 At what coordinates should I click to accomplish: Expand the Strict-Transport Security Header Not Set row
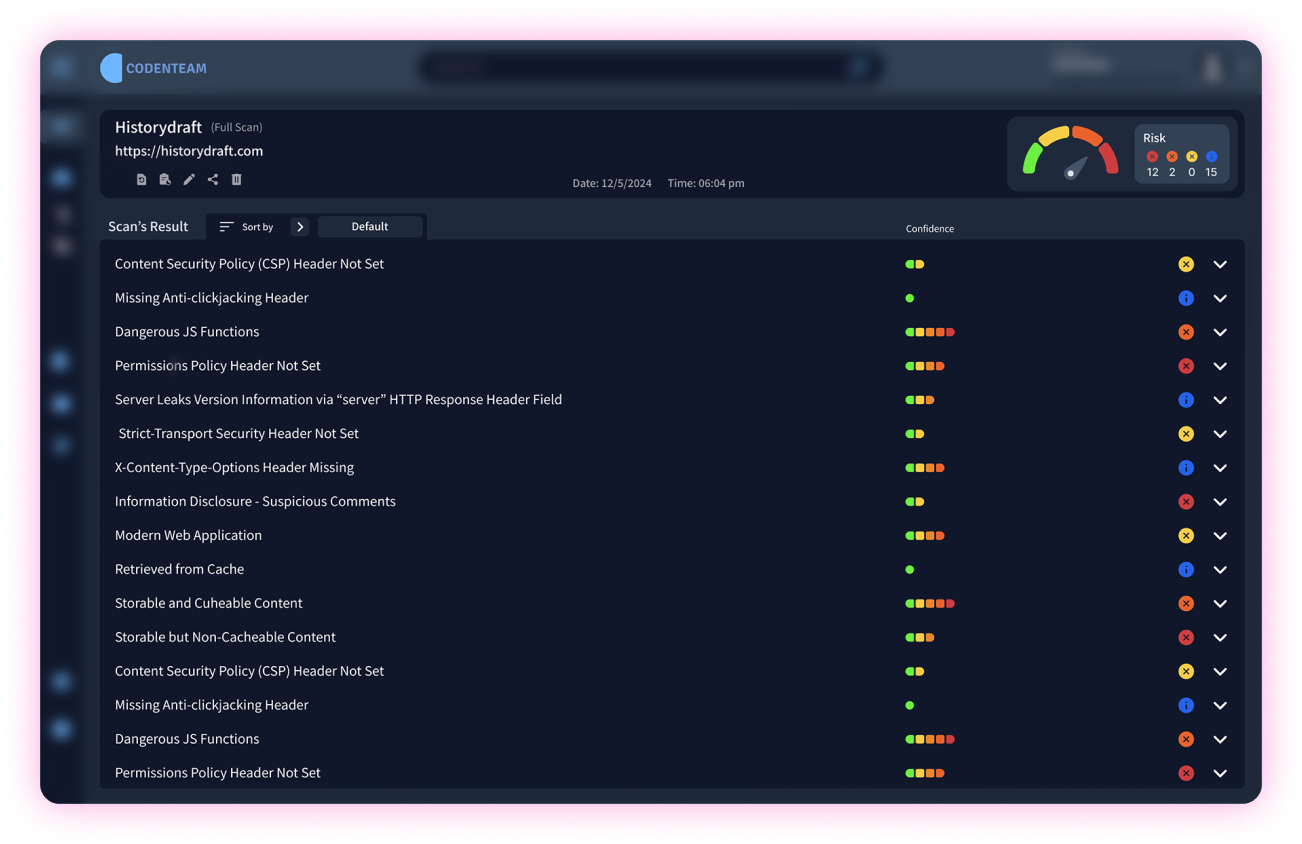tap(1220, 434)
